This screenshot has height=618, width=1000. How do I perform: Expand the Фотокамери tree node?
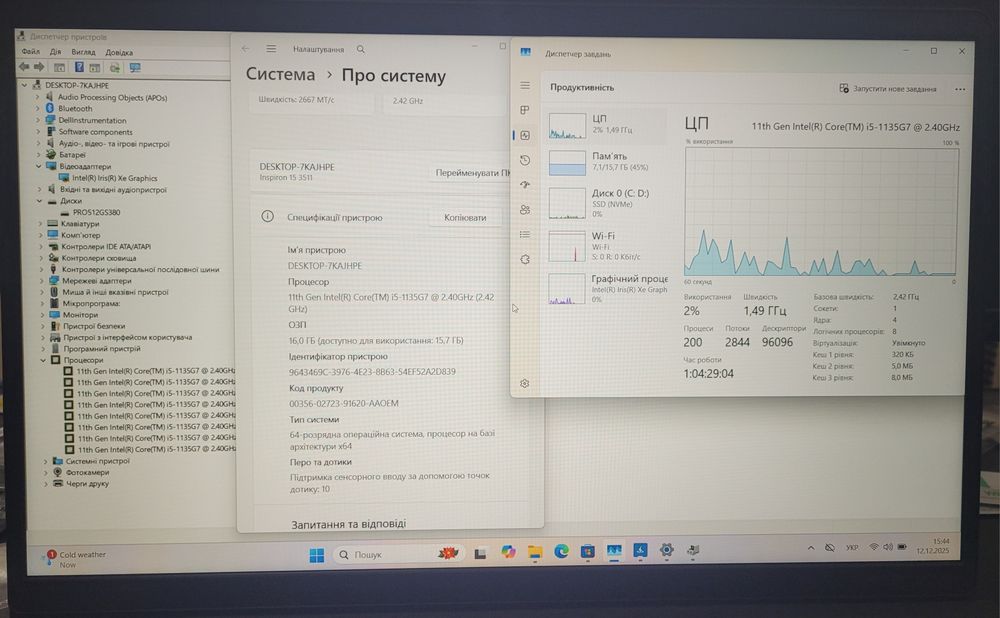(45, 473)
